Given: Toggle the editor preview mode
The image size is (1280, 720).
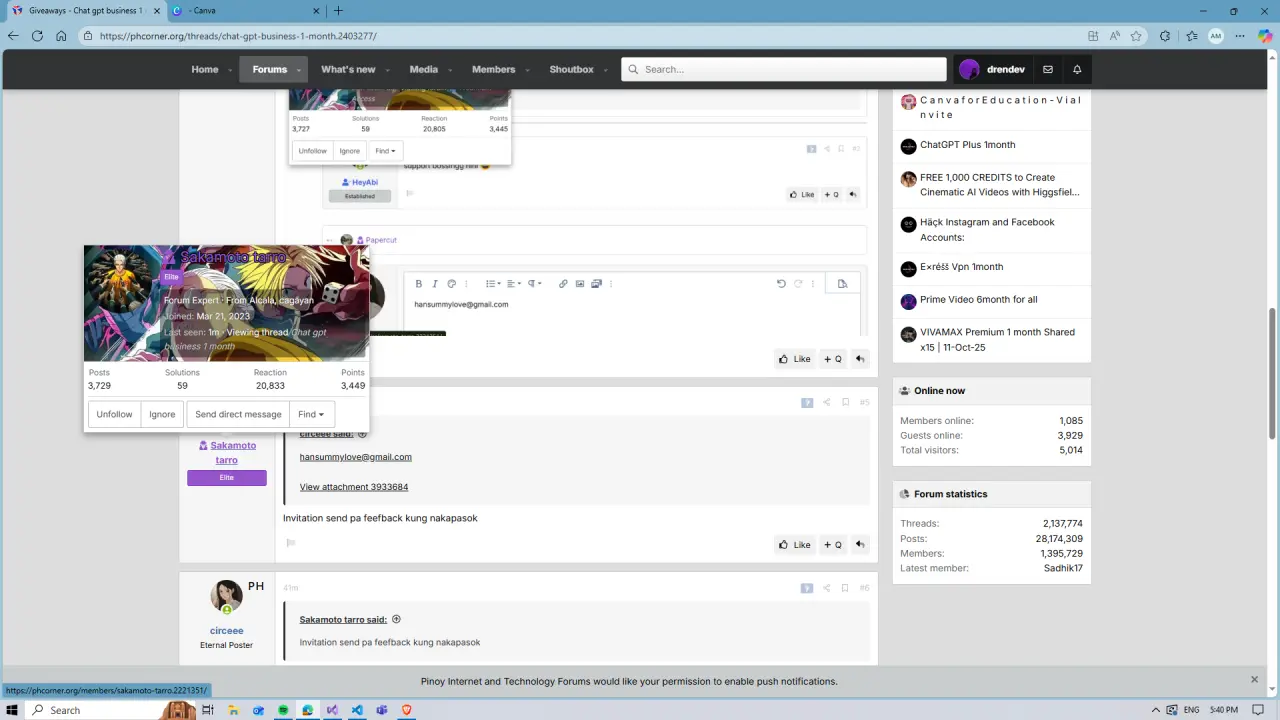Looking at the screenshot, I should (842, 284).
